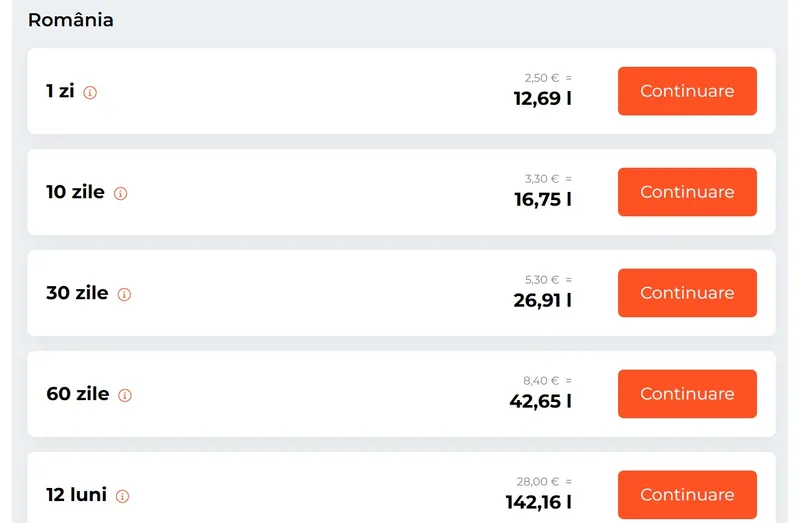The image size is (800, 523).
Task: Select the 142,16 l price
Action: (538, 502)
